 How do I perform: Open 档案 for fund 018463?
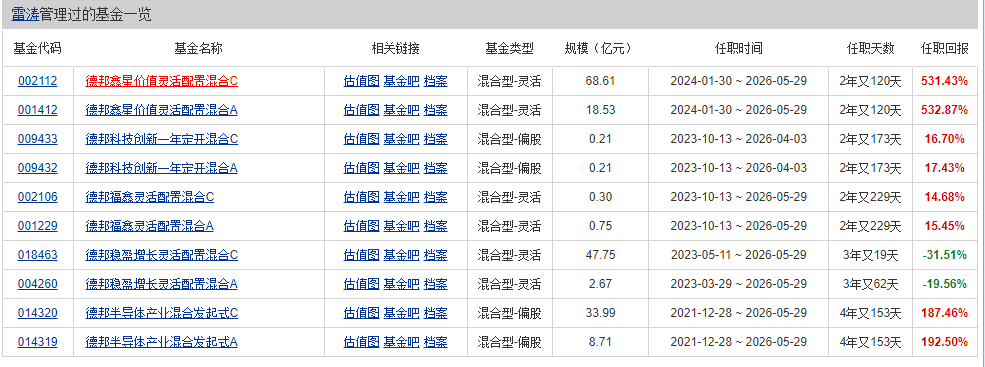[x=435, y=255]
